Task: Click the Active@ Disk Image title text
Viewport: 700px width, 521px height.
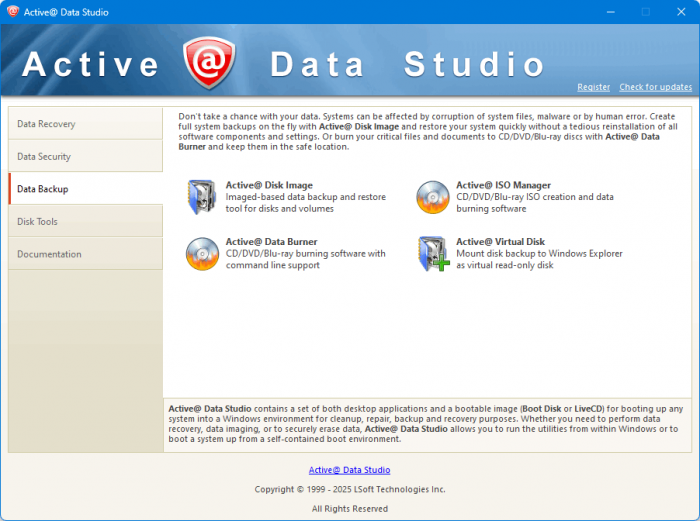Action: pyautogui.click(x=269, y=185)
